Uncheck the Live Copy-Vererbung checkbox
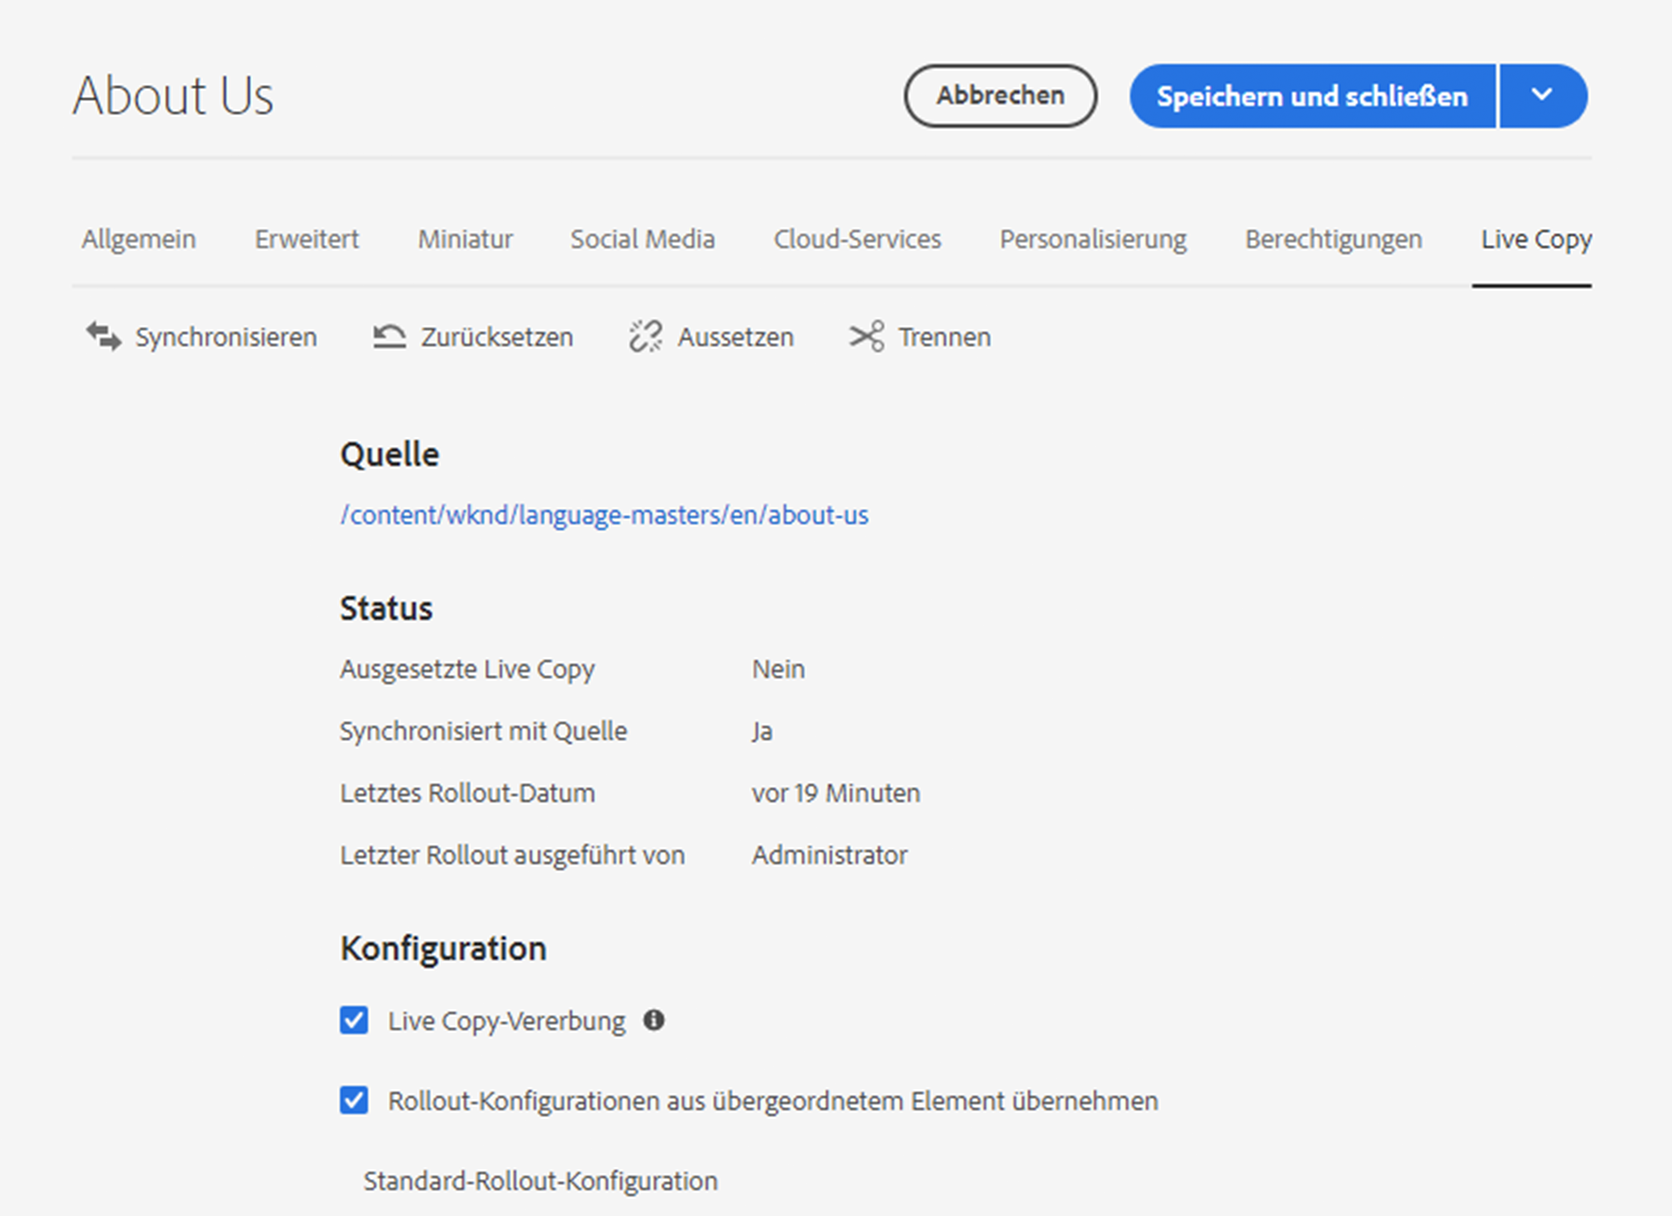The image size is (1672, 1216). pos(354,1020)
